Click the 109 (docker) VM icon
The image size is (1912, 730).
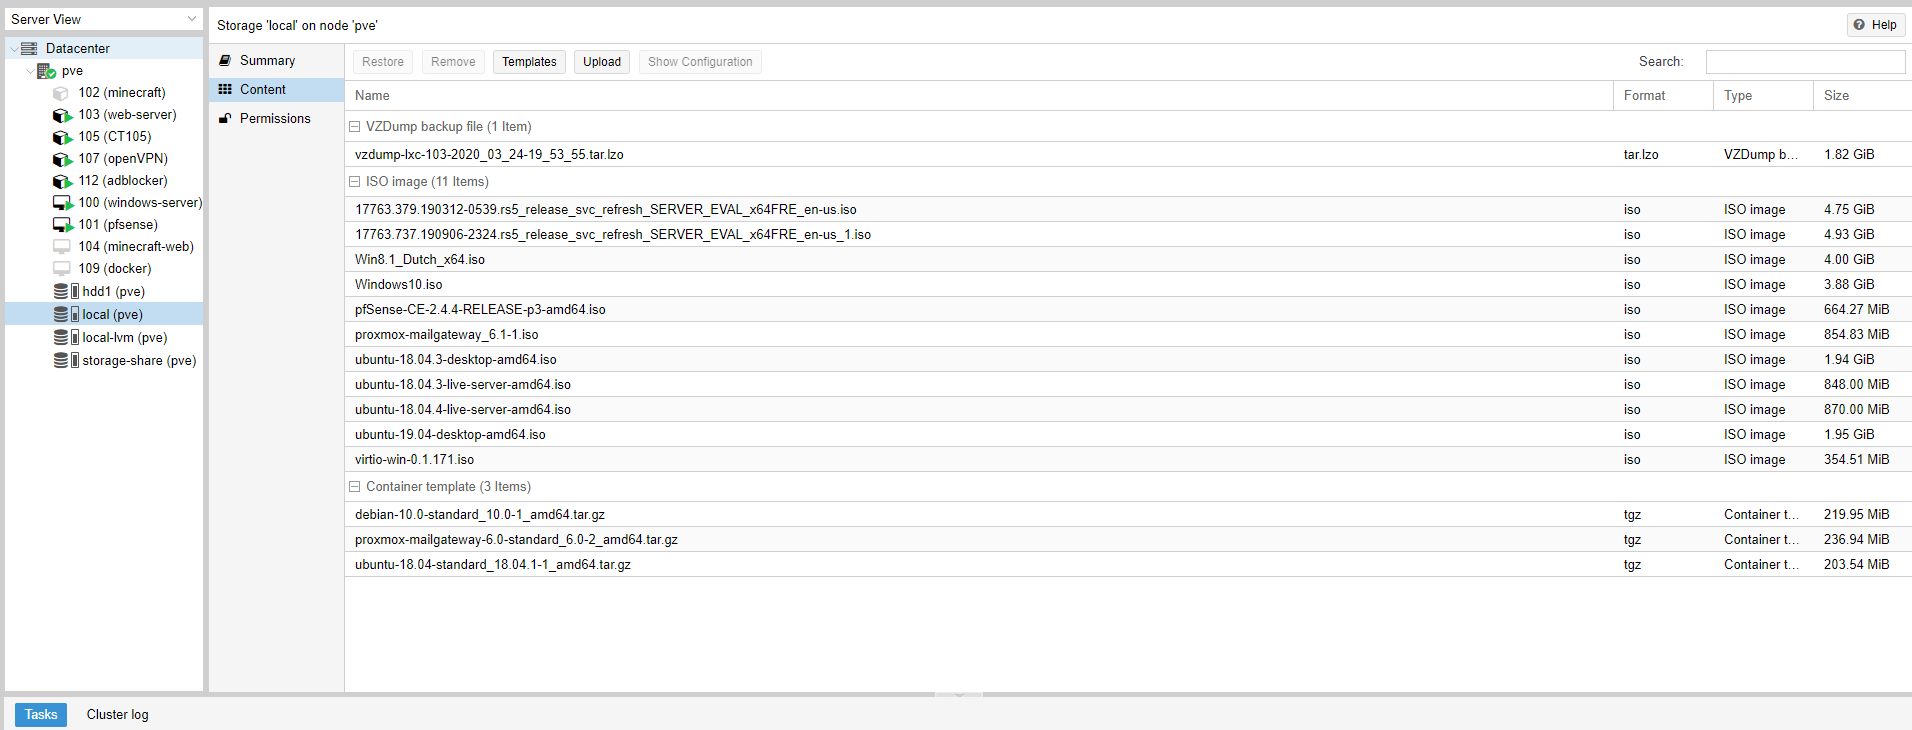coord(61,269)
